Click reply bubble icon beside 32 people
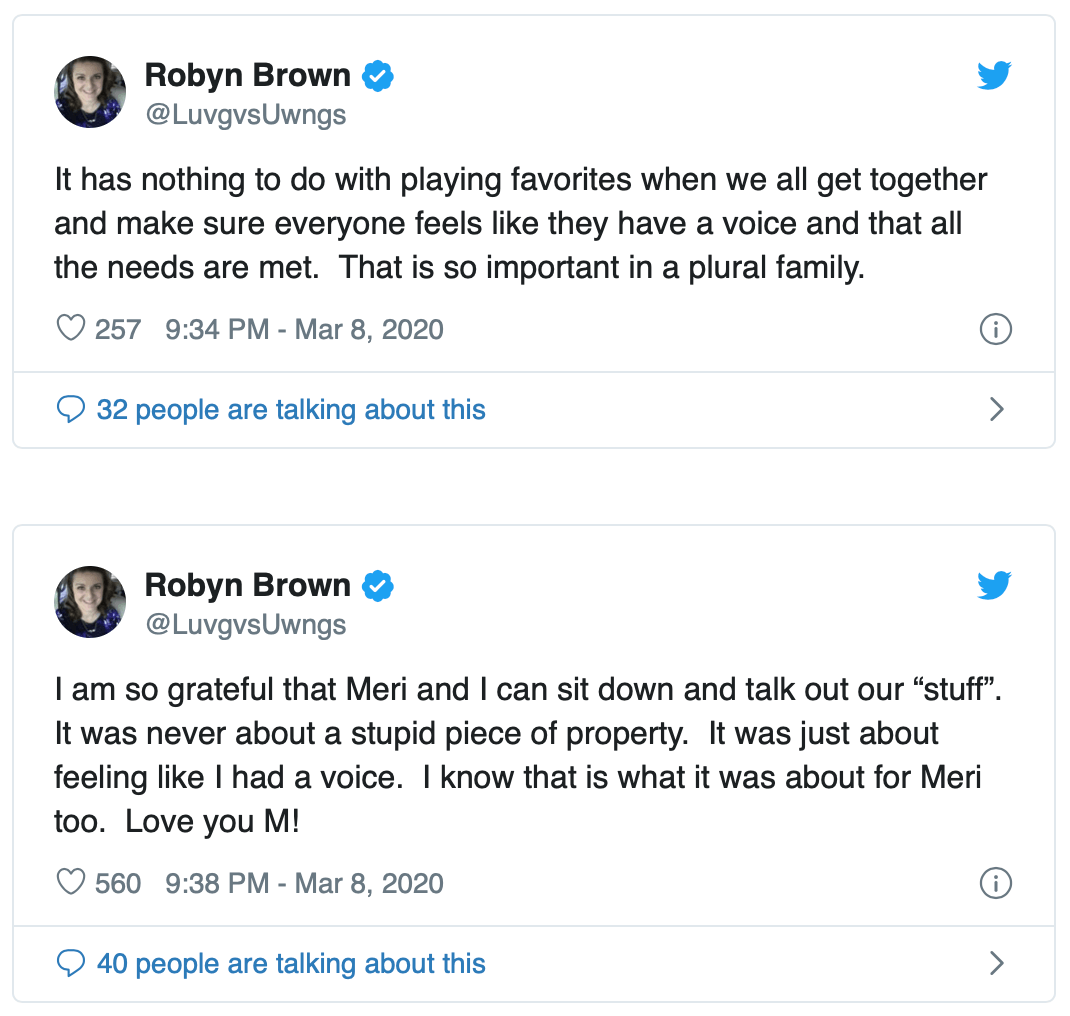 [x=71, y=409]
